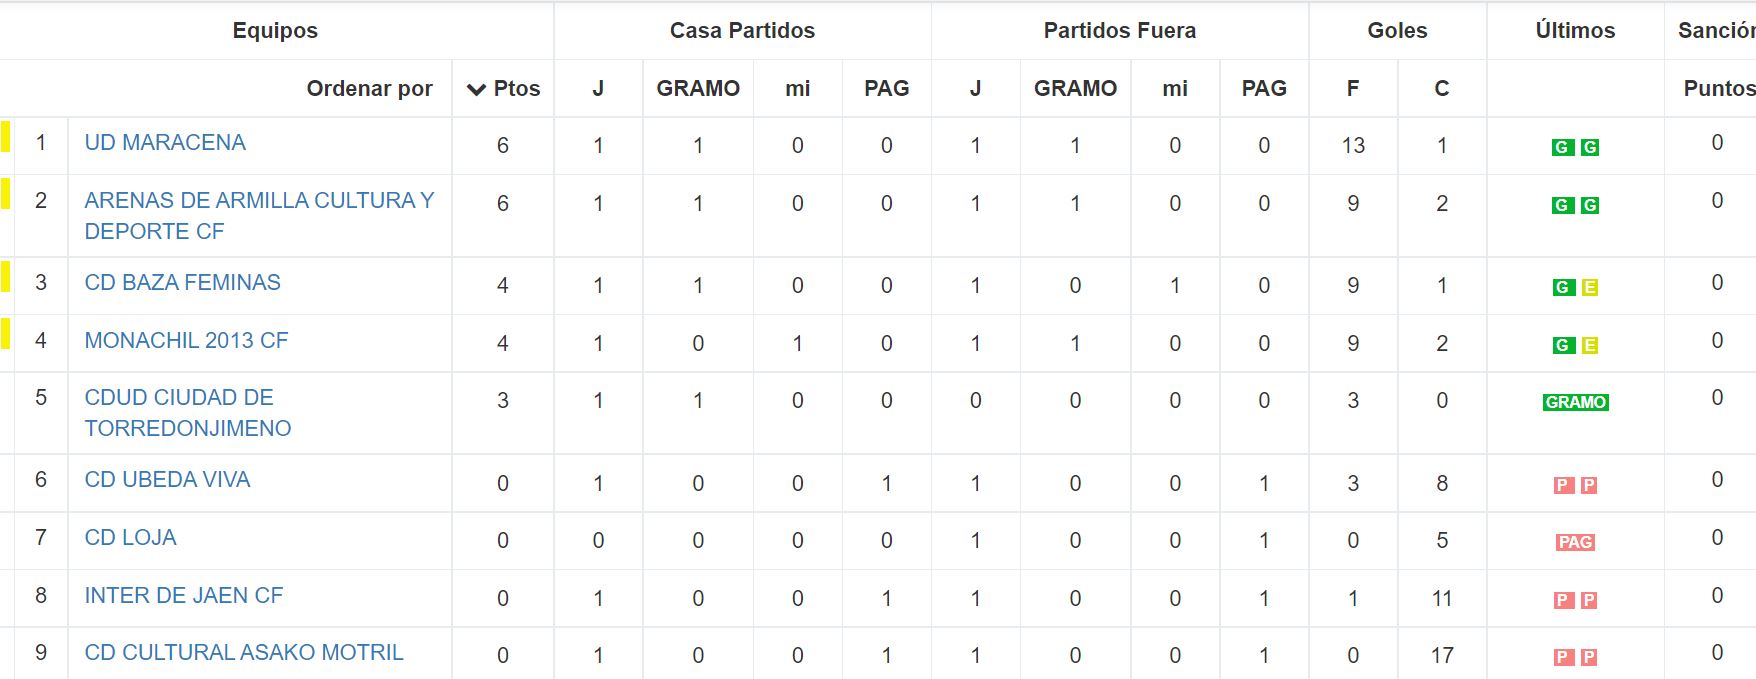Click the Partidos Fuera header

click(x=1119, y=30)
